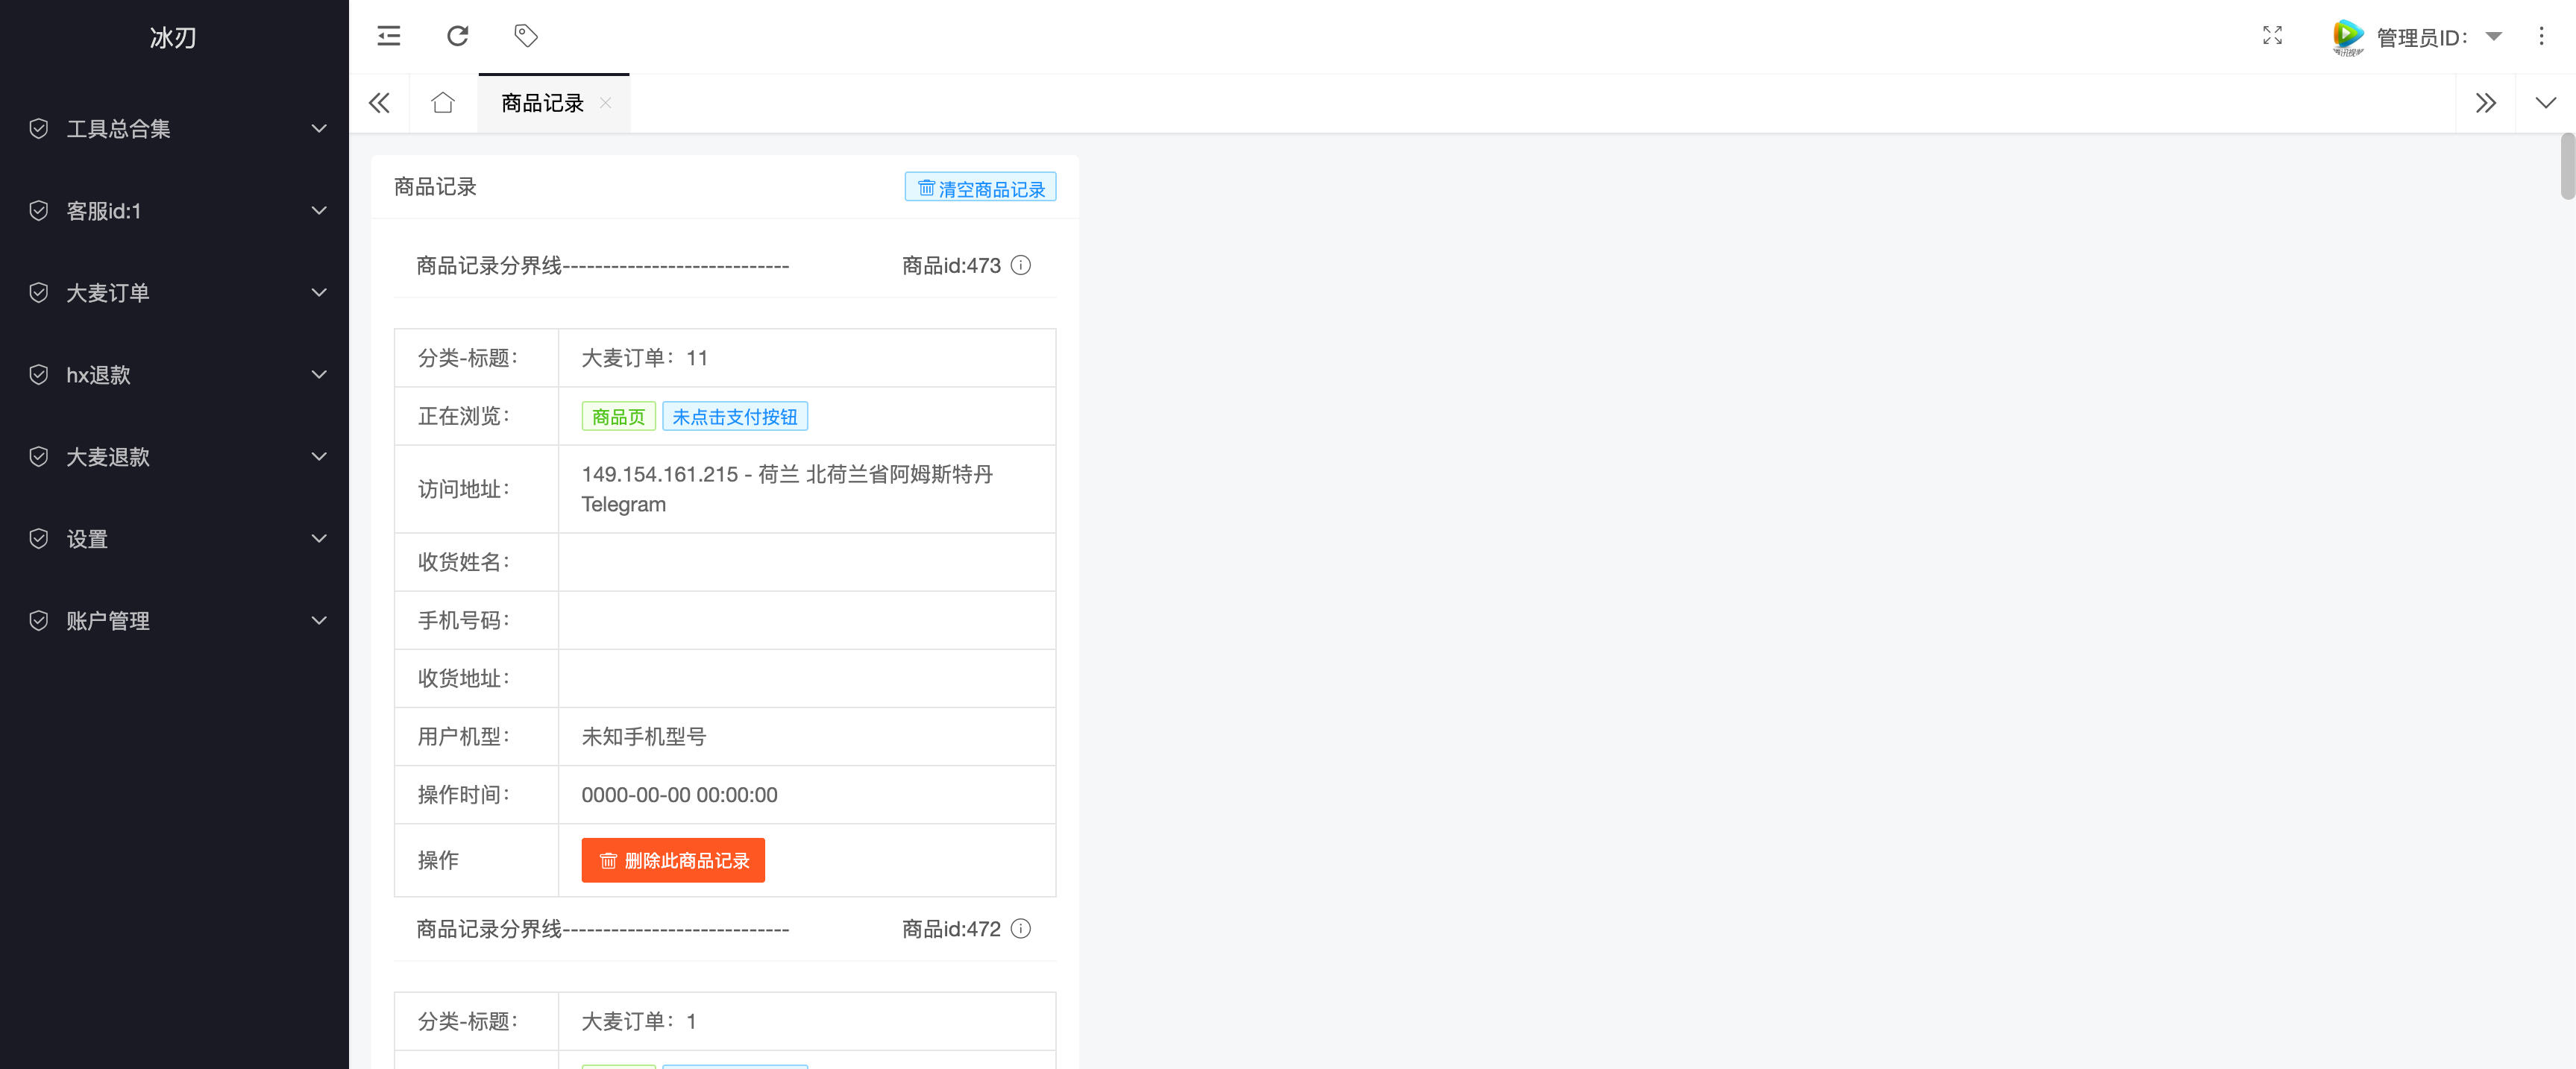
Task: Click info icon beside 商品id:472
Action: pyautogui.click(x=1020, y=929)
